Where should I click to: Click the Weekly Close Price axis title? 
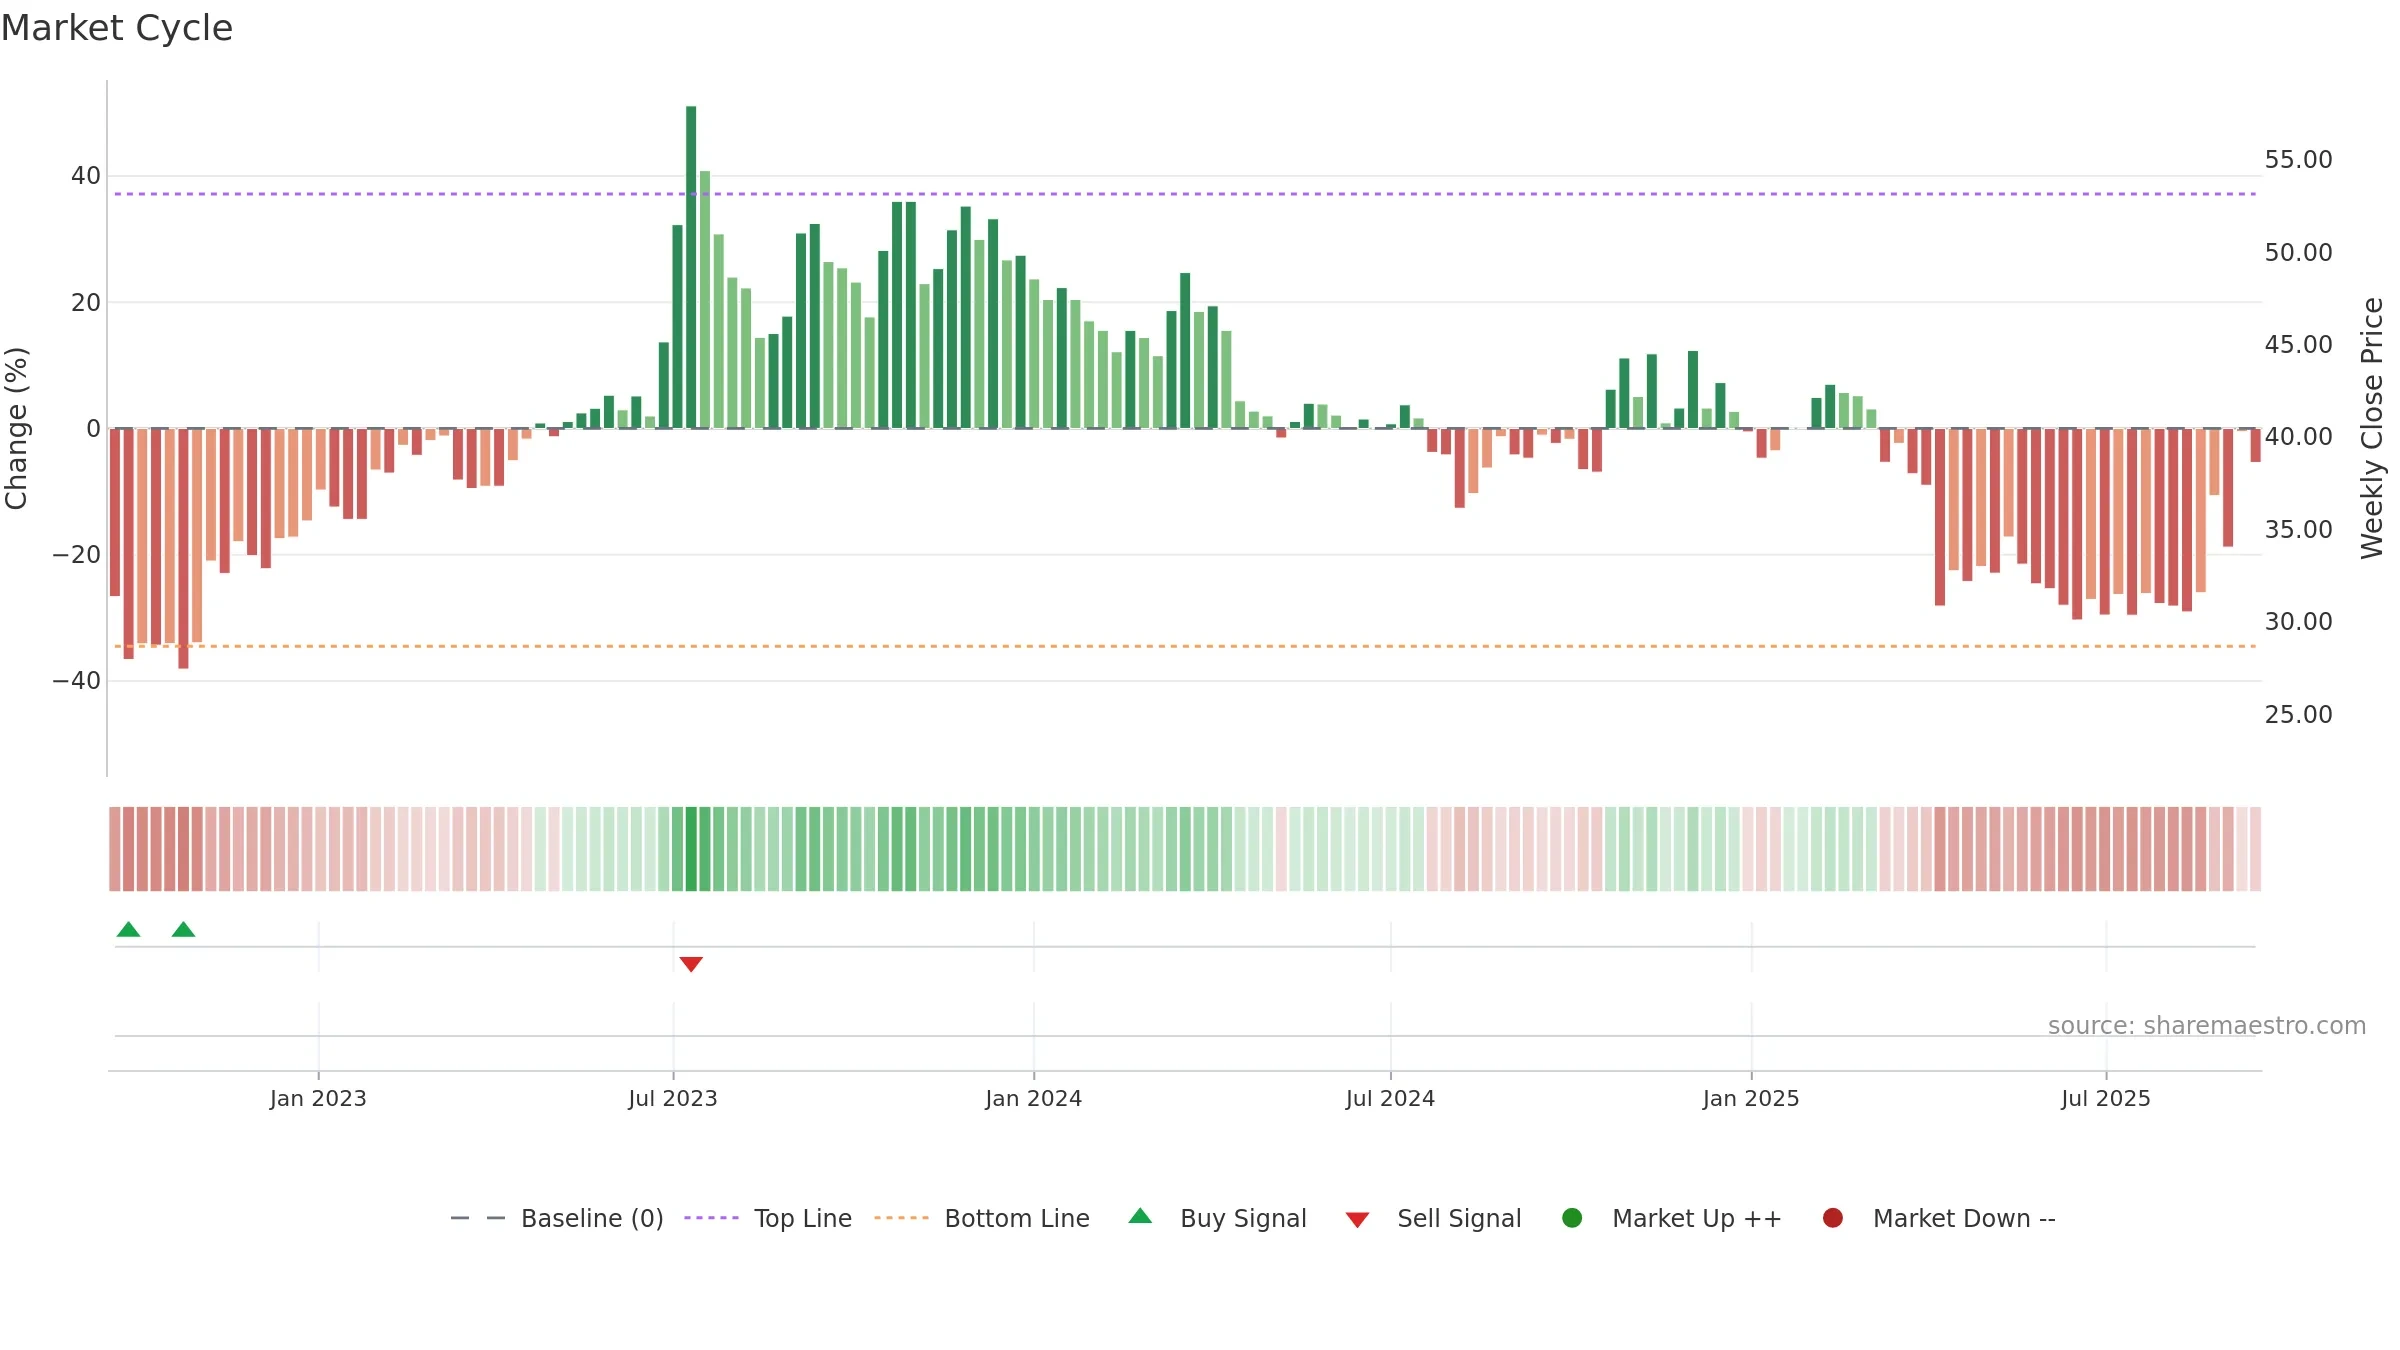click(x=2372, y=428)
